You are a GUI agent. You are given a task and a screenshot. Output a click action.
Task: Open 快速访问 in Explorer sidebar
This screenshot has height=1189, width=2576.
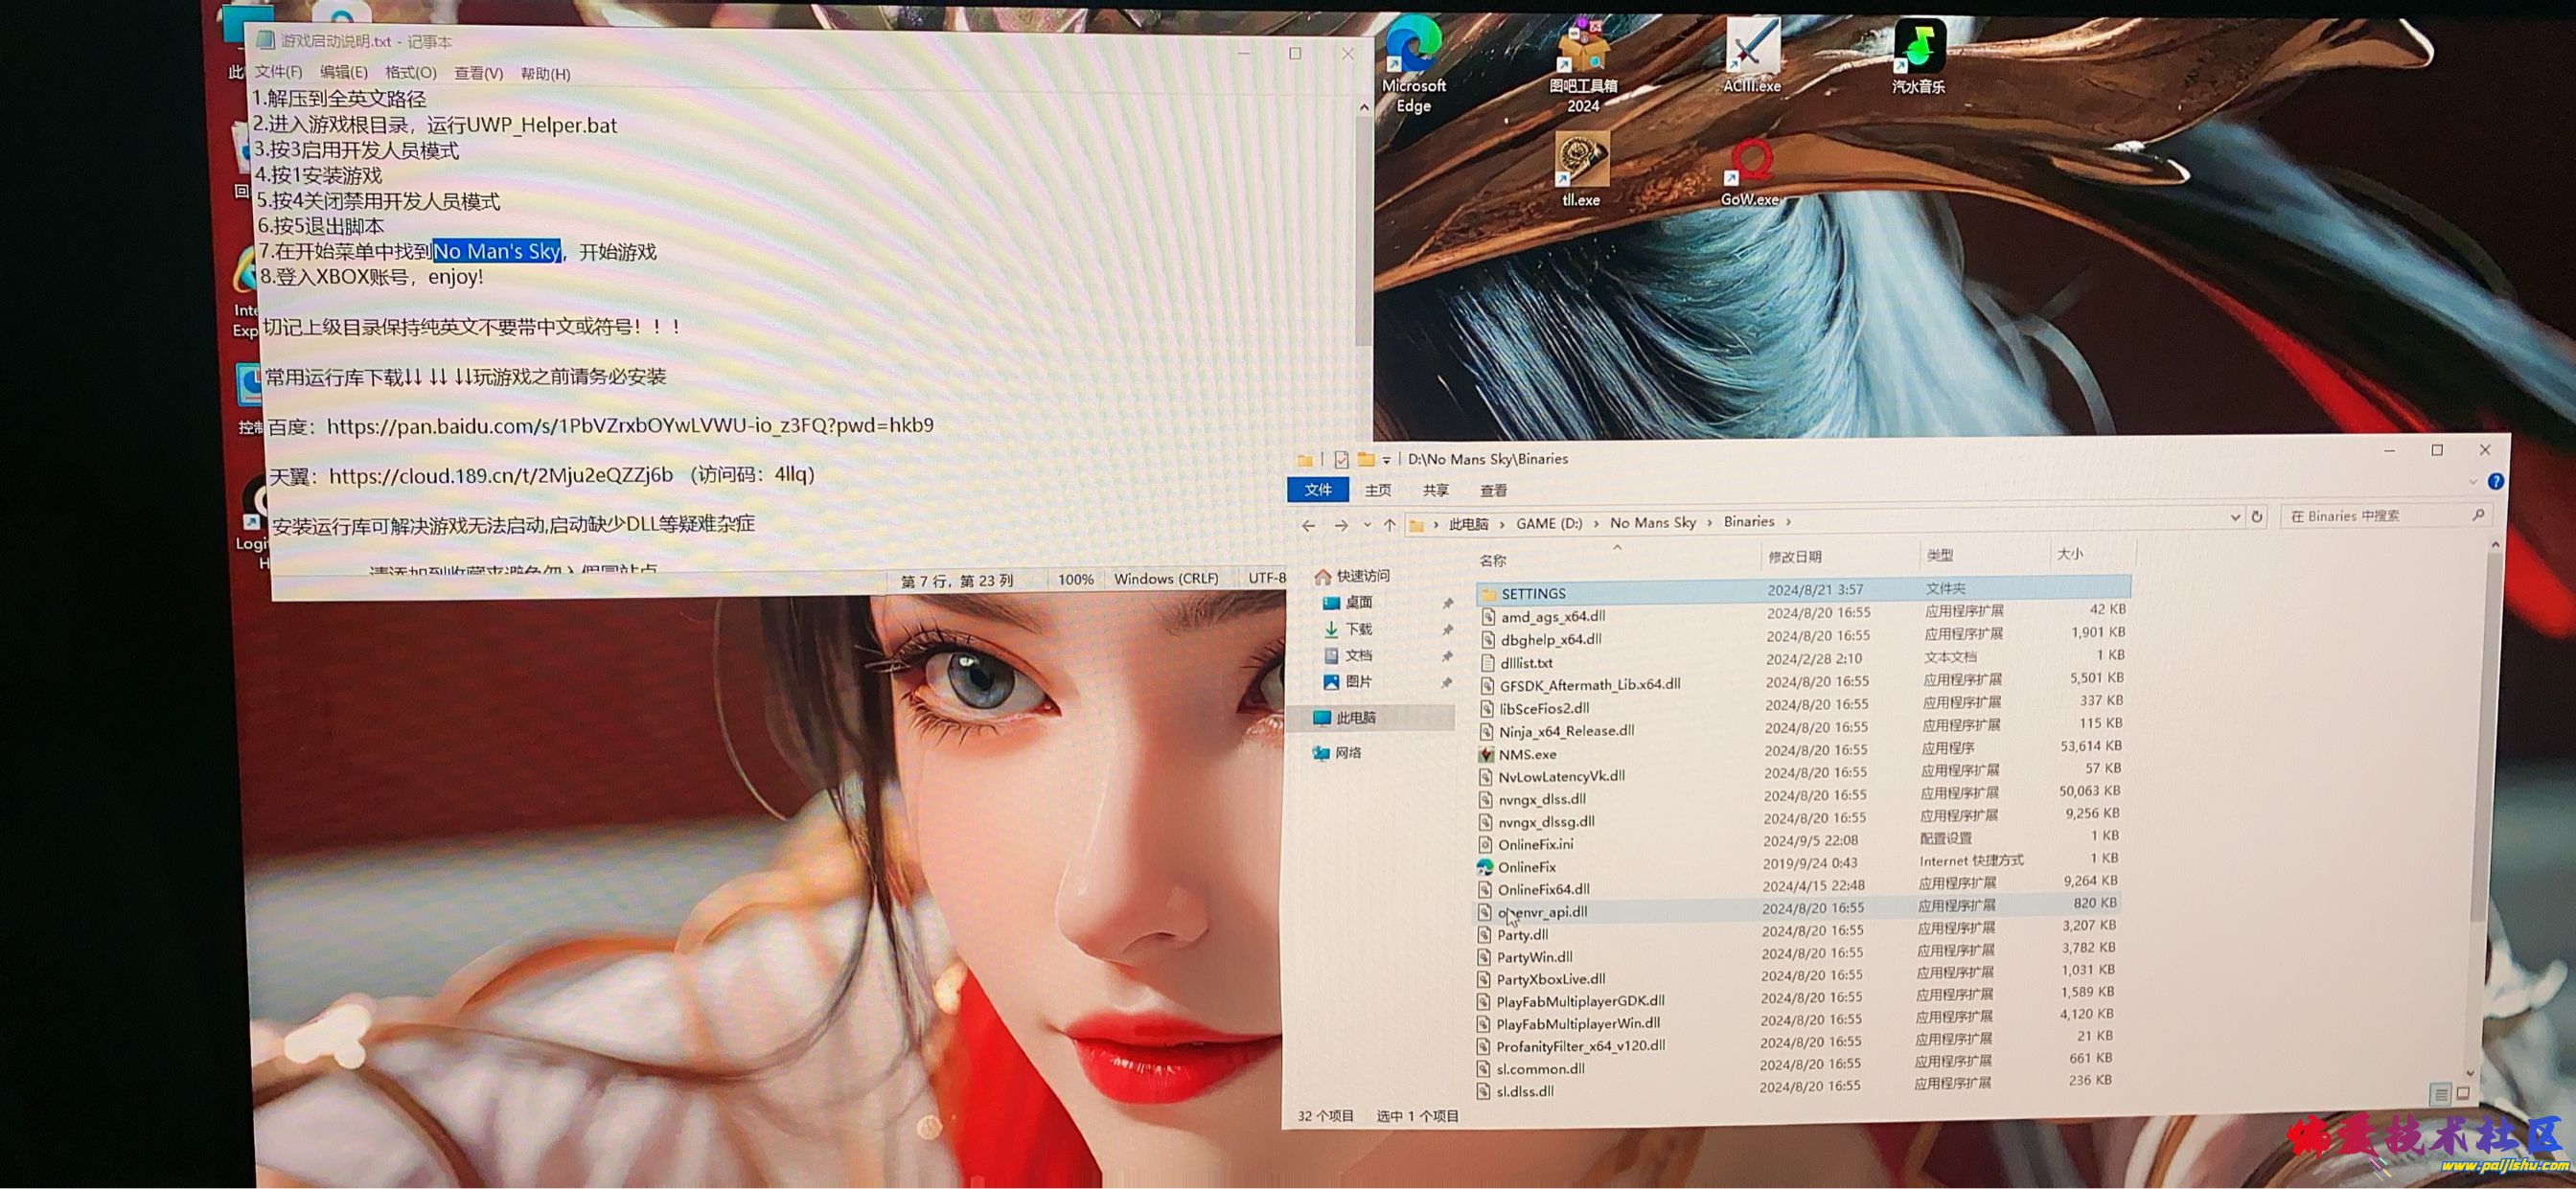1352,576
